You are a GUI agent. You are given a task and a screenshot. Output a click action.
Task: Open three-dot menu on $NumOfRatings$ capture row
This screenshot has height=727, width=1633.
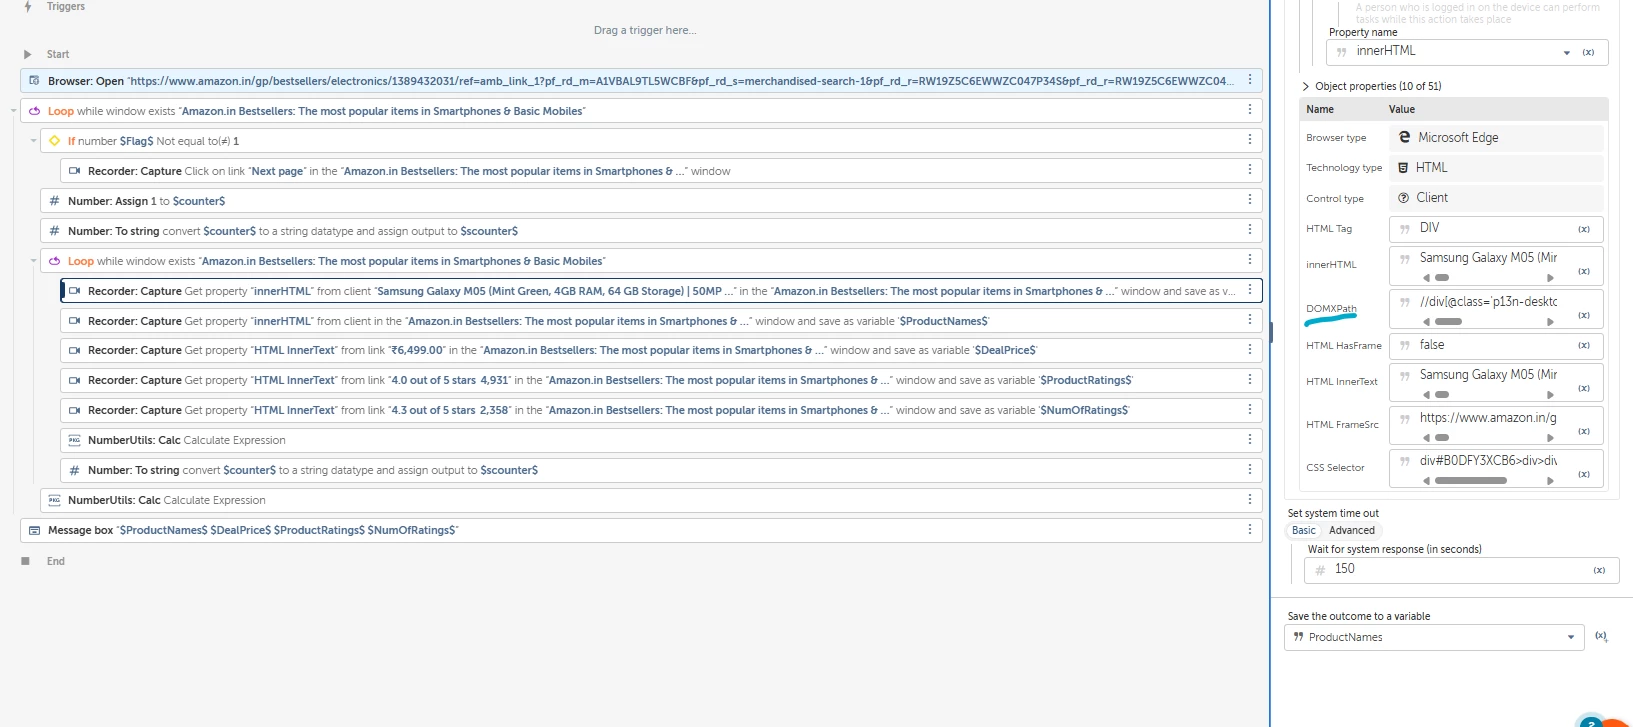(x=1249, y=409)
